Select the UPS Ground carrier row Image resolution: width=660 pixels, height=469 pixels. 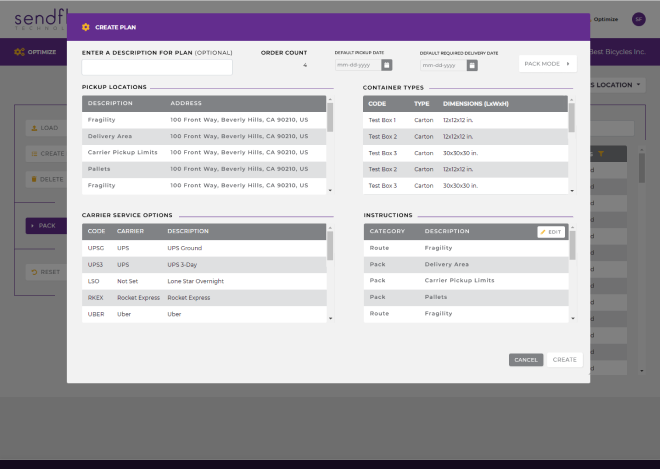coord(204,247)
